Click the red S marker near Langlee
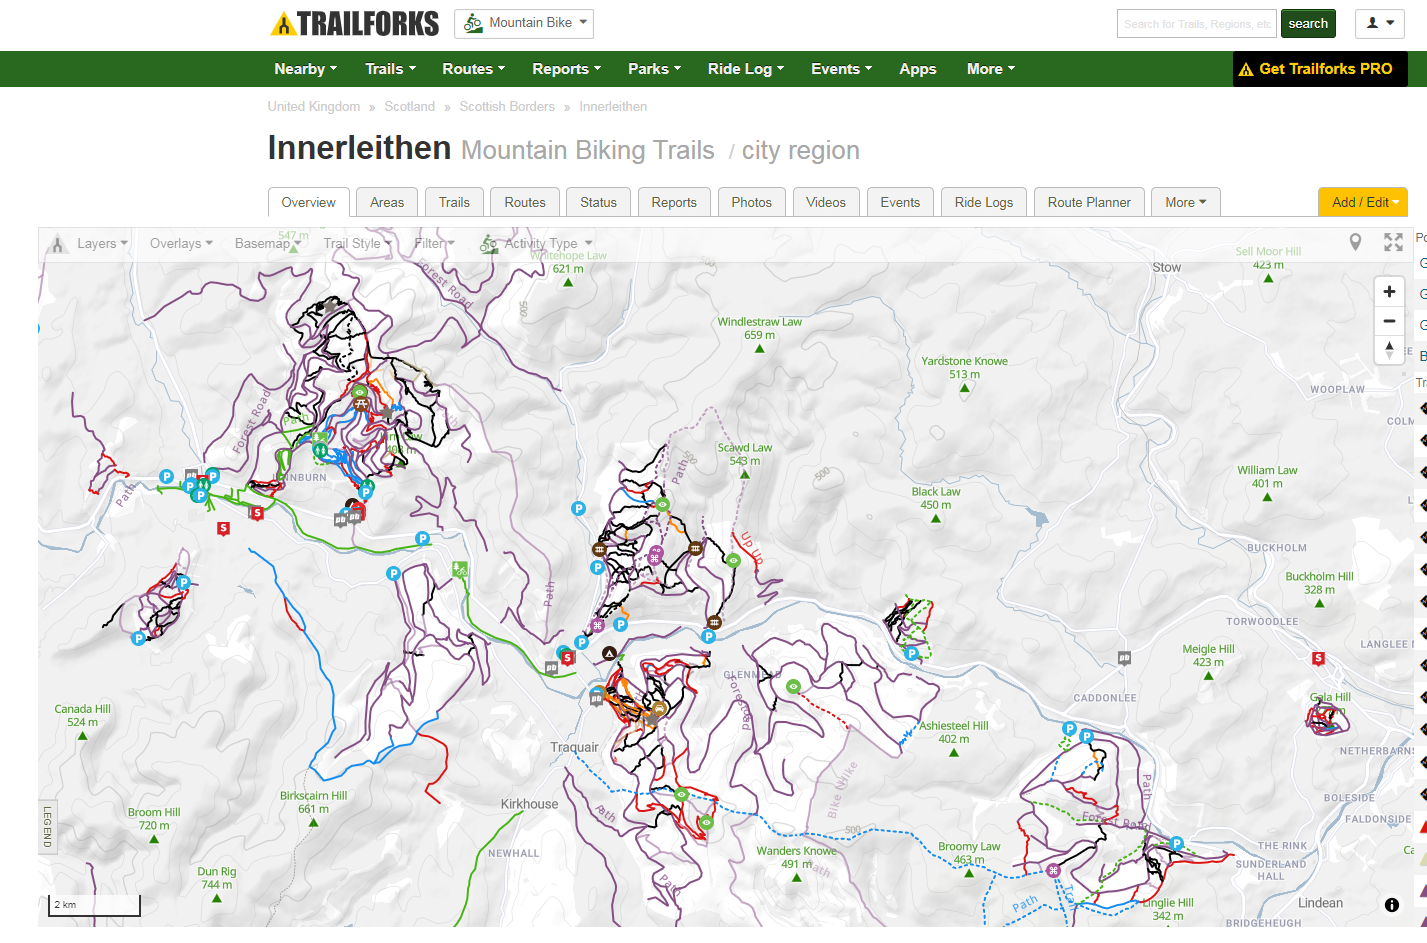 (1318, 658)
